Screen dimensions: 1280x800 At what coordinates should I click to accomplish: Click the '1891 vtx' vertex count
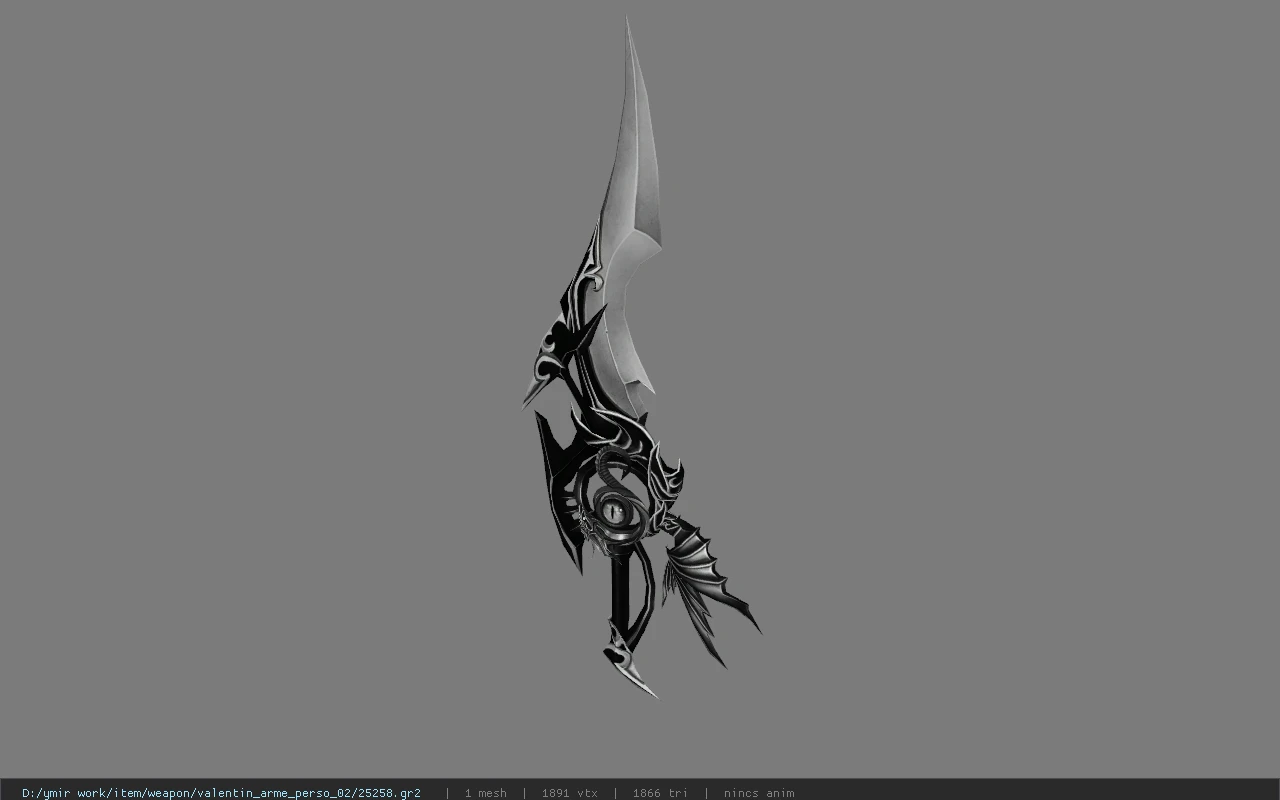click(569, 793)
